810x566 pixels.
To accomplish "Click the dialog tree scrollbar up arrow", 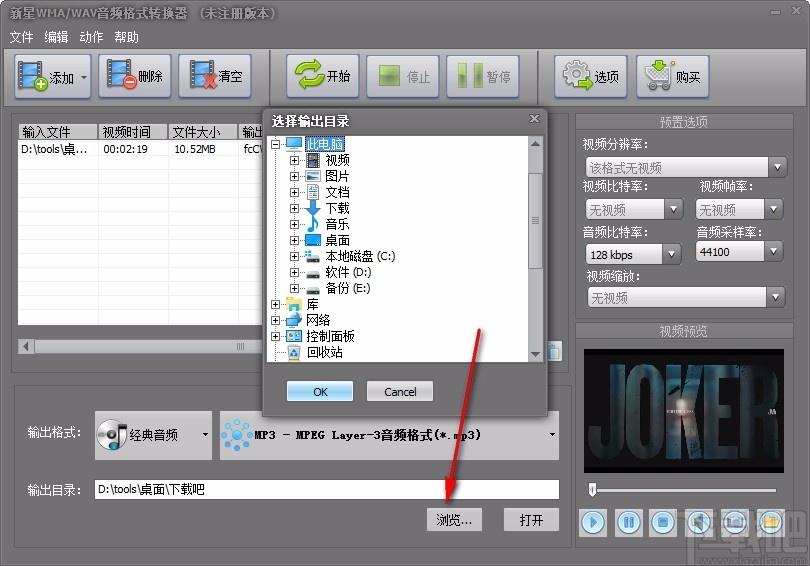I will [x=536, y=144].
